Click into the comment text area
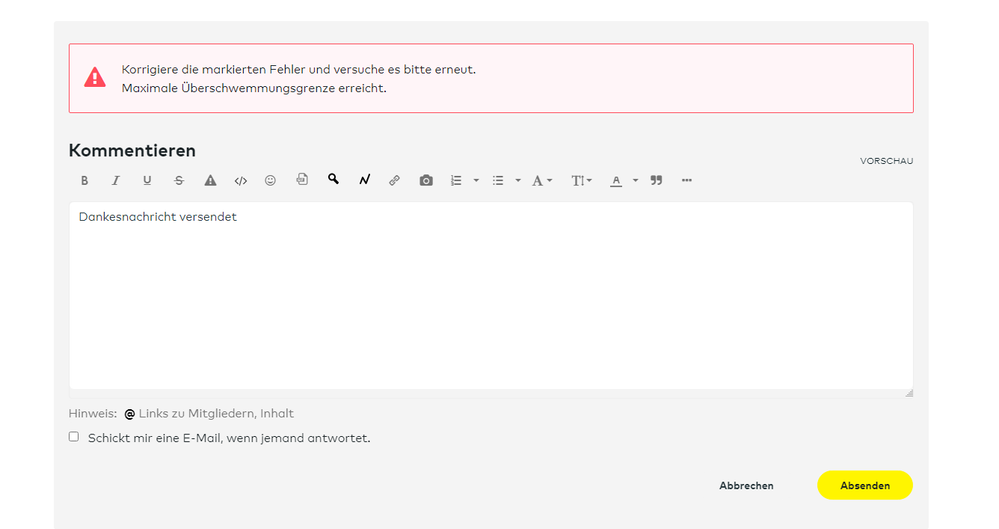 (491, 296)
